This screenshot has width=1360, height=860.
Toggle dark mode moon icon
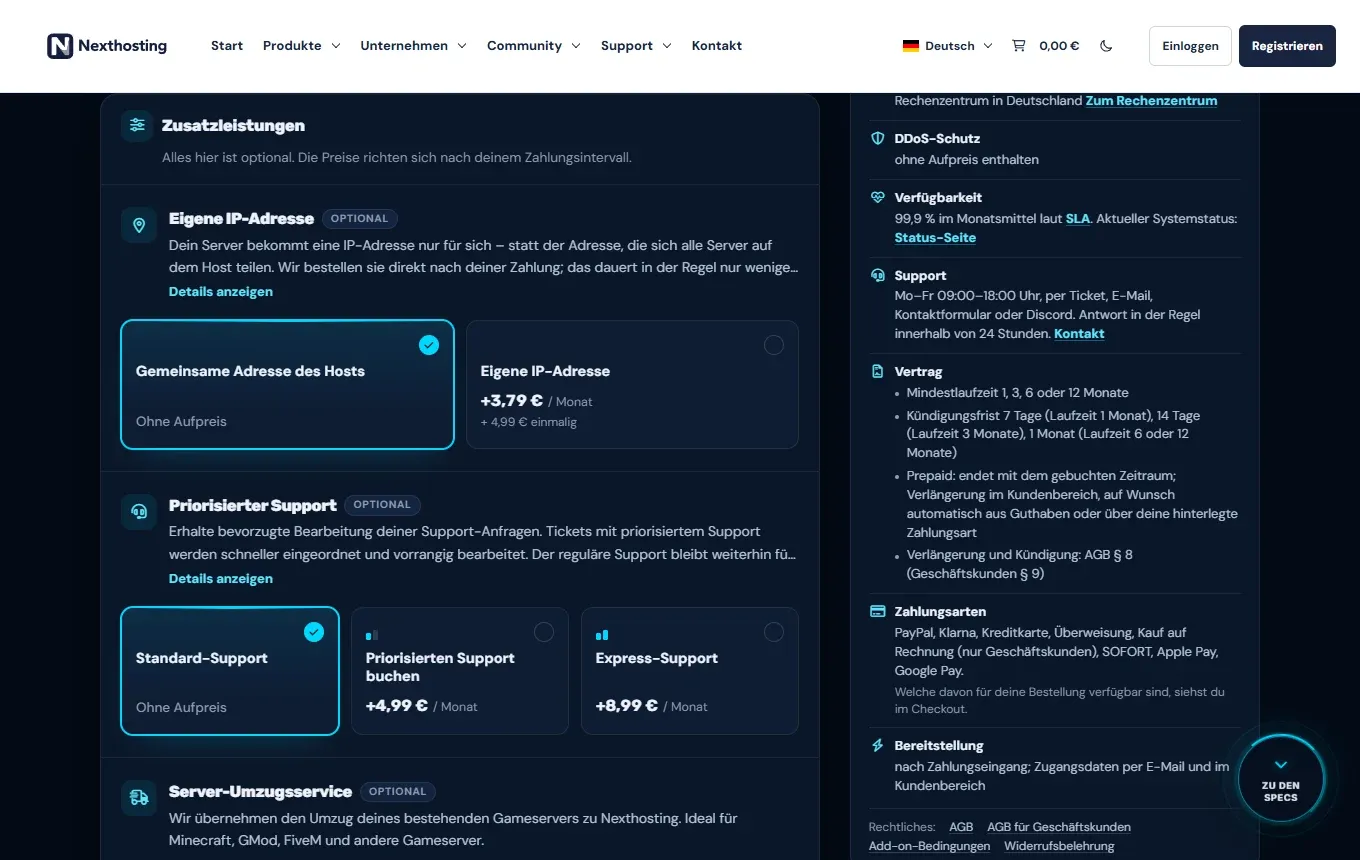click(x=1106, y=46)
